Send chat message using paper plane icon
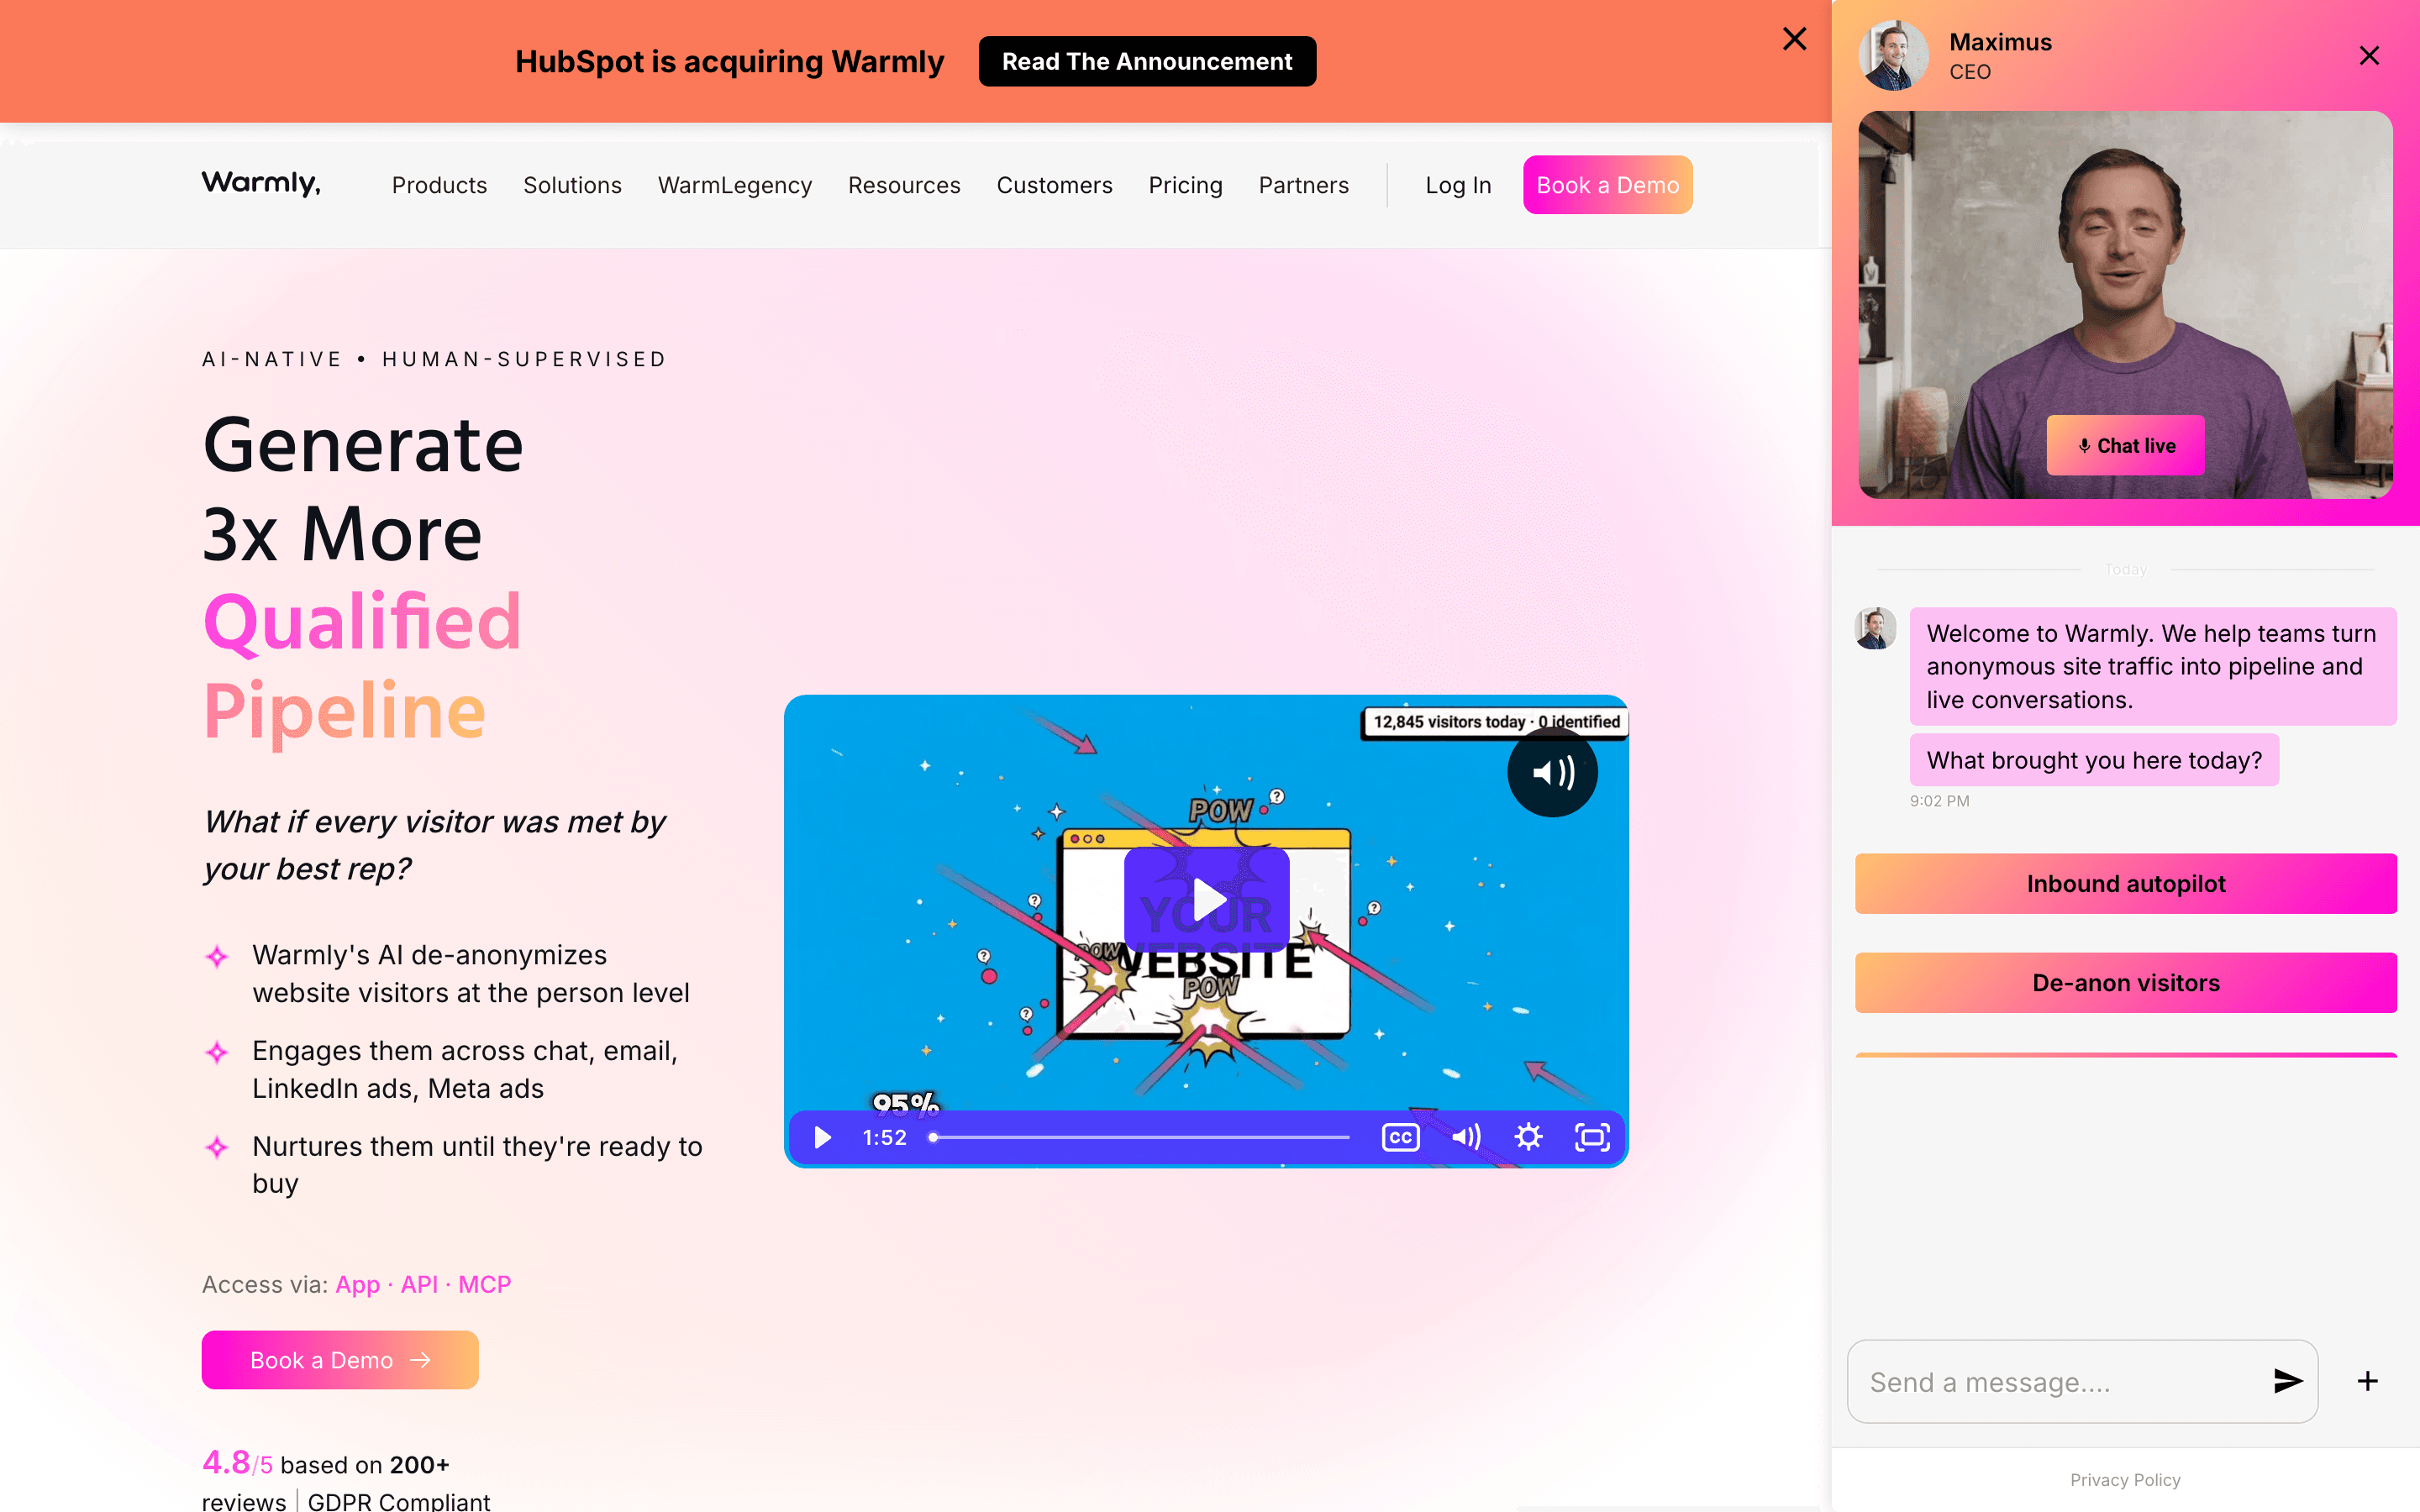Screen dimensions: 2420x1512 [x=2287, y=1381]
